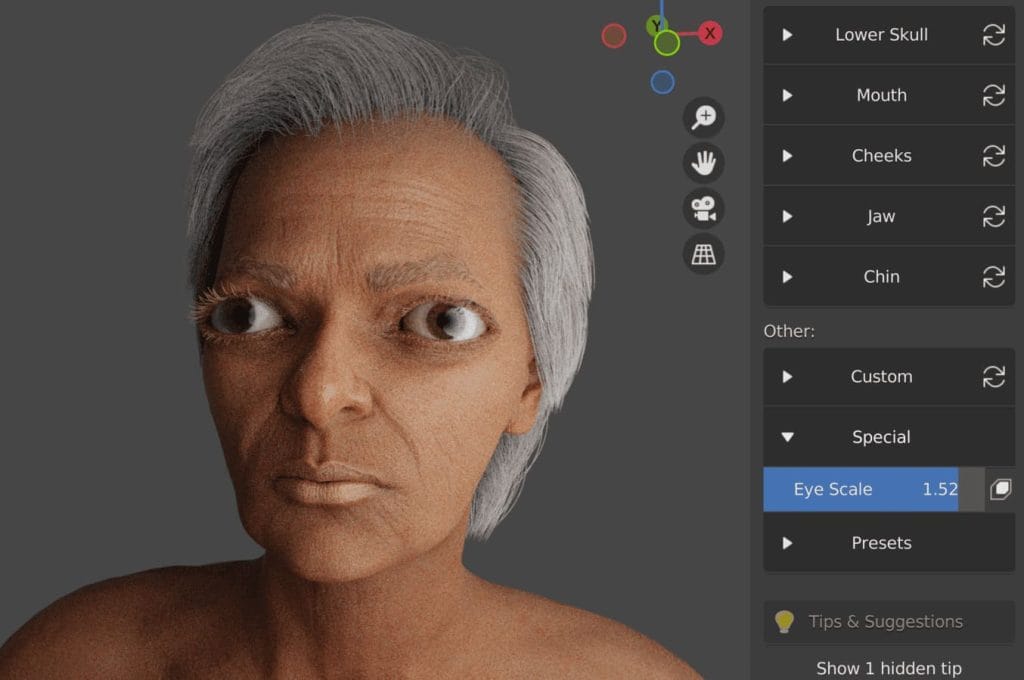Toggle the camera view icon
The height and width of the screenshot is (680, 1024).
tap(704, 209)
